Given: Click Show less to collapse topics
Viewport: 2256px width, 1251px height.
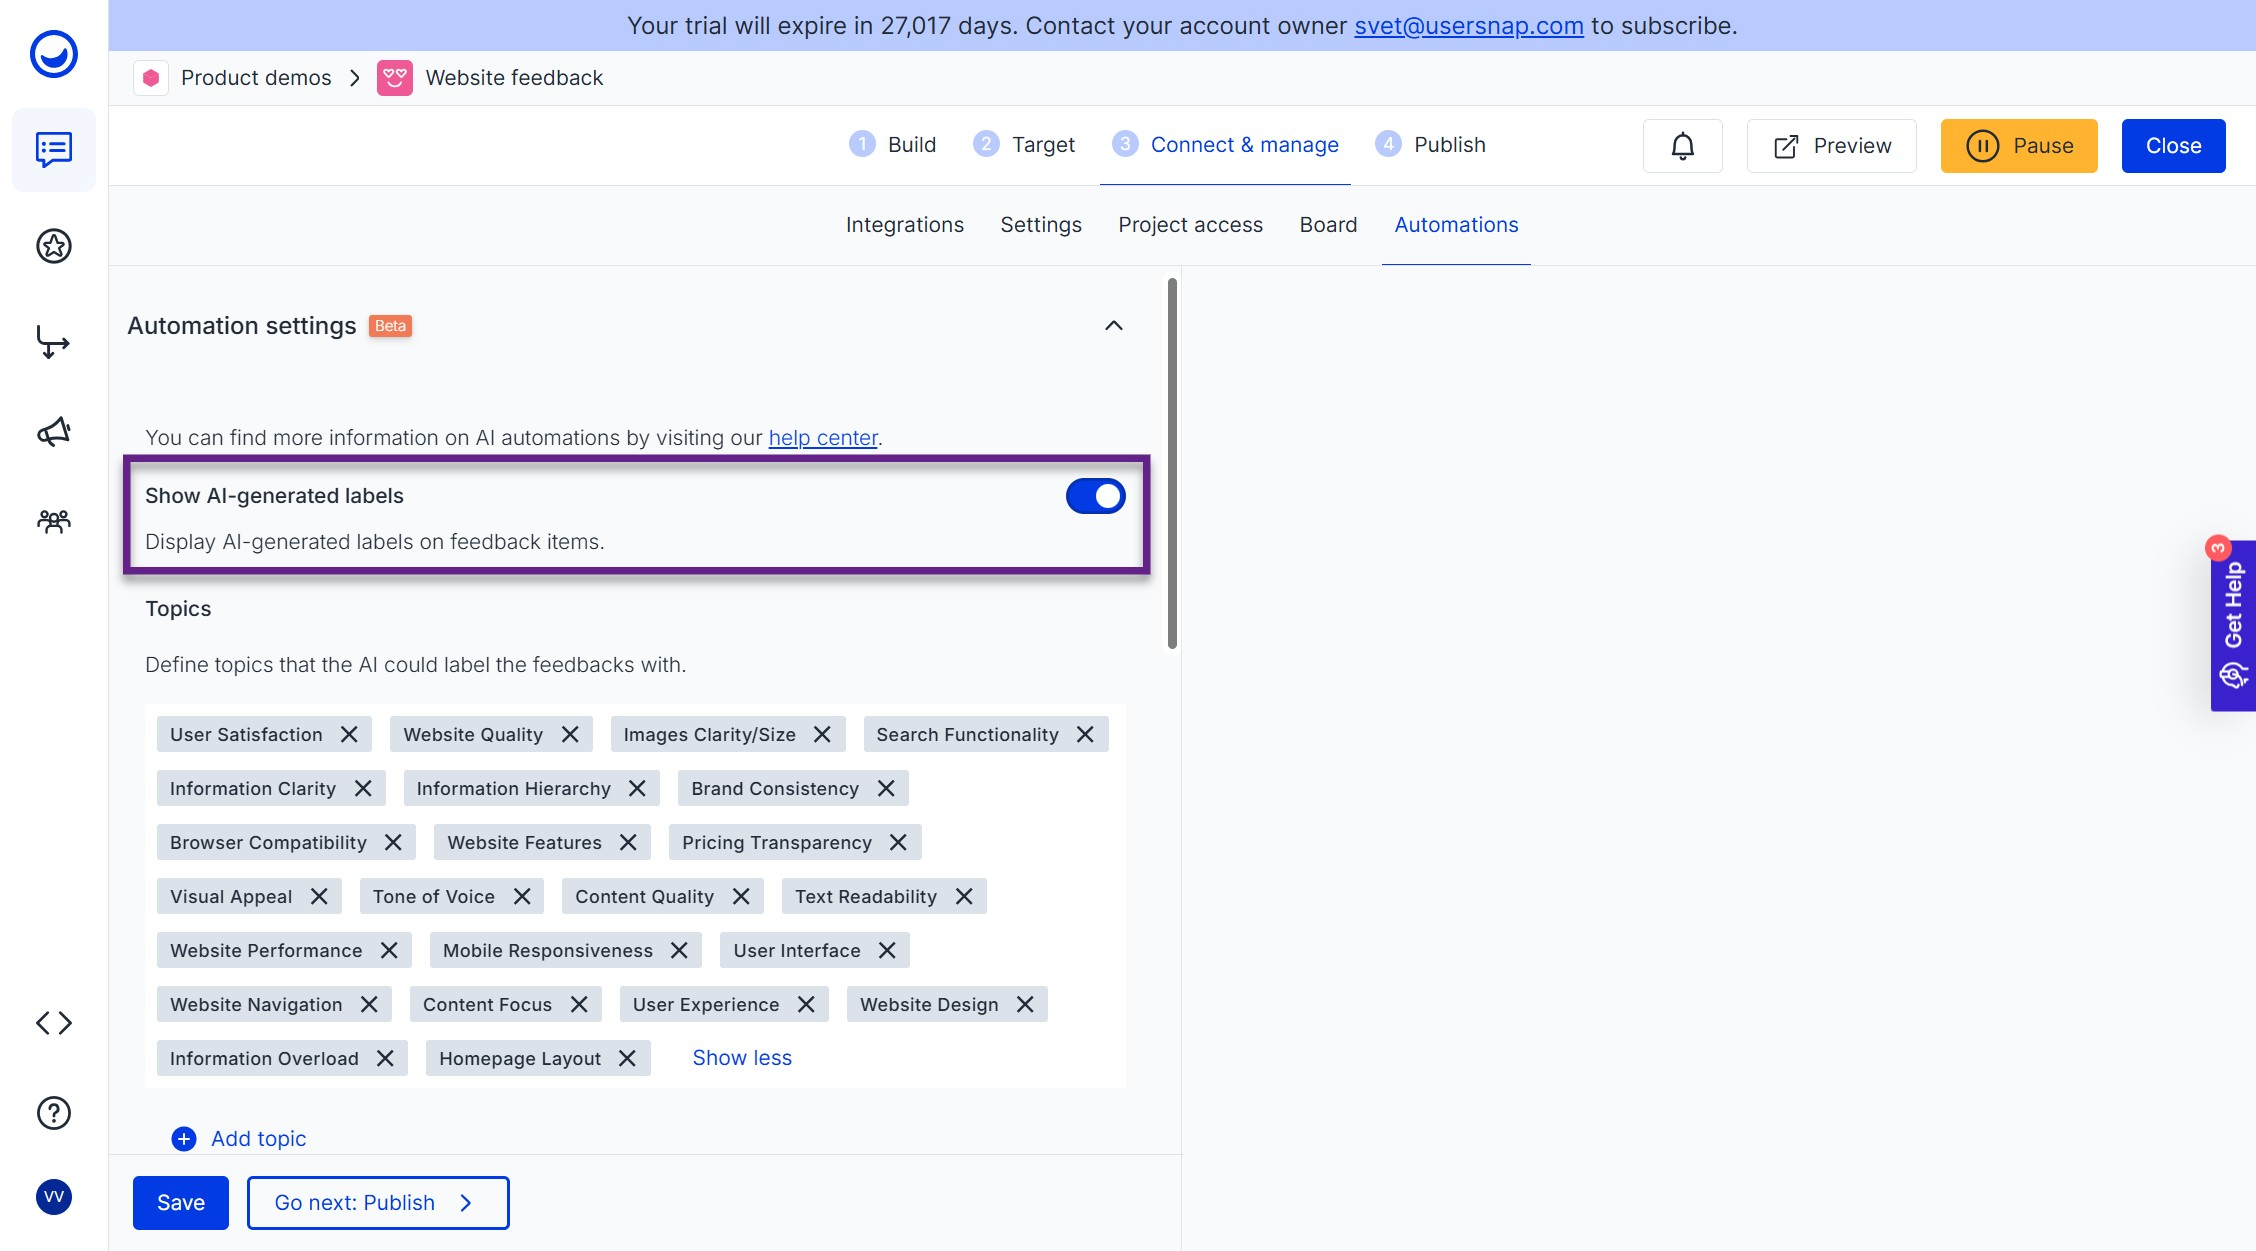Looking at the screenshot, I should pos(741,1058).
